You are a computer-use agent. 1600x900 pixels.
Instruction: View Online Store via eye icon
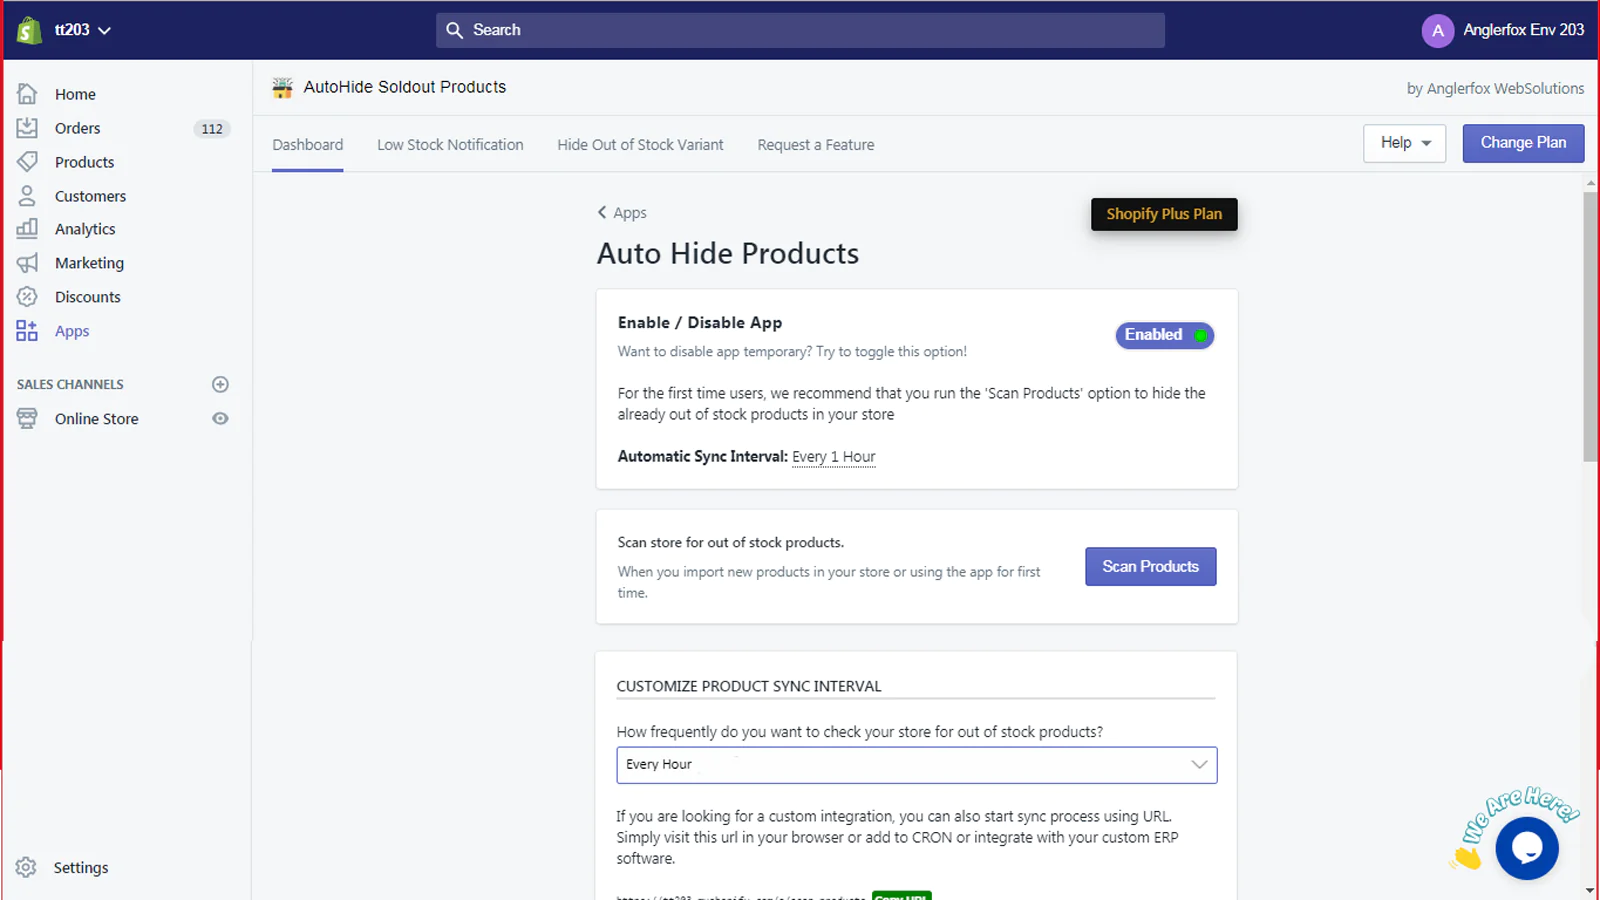coord(220,419)
